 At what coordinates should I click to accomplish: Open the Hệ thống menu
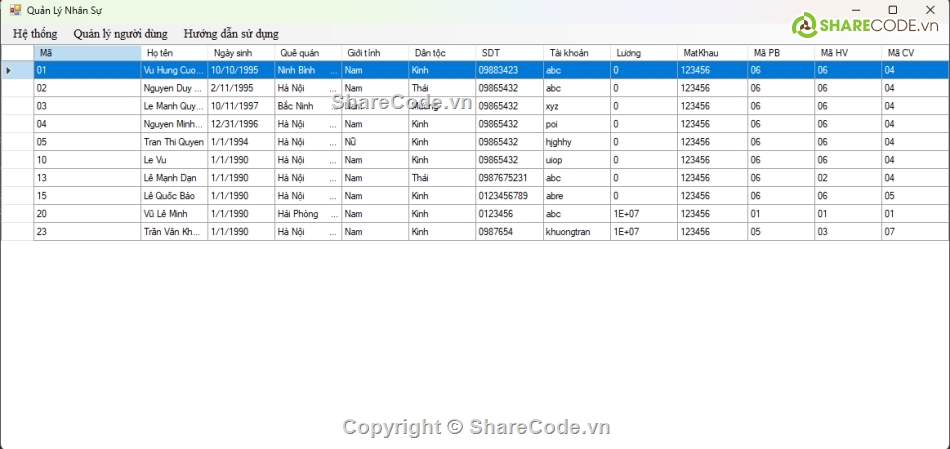(35, 33)
